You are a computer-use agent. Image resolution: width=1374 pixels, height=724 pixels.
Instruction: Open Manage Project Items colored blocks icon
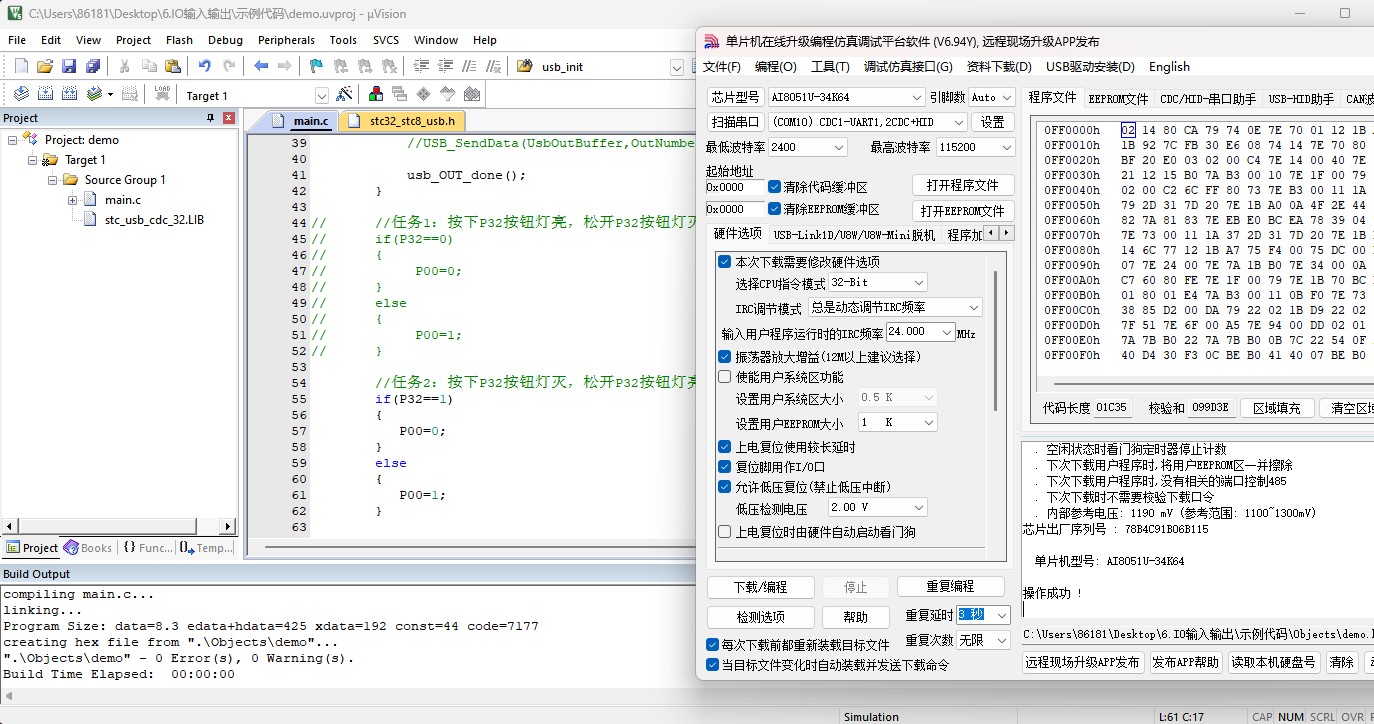pyautogui.click(x=376, y=94)
